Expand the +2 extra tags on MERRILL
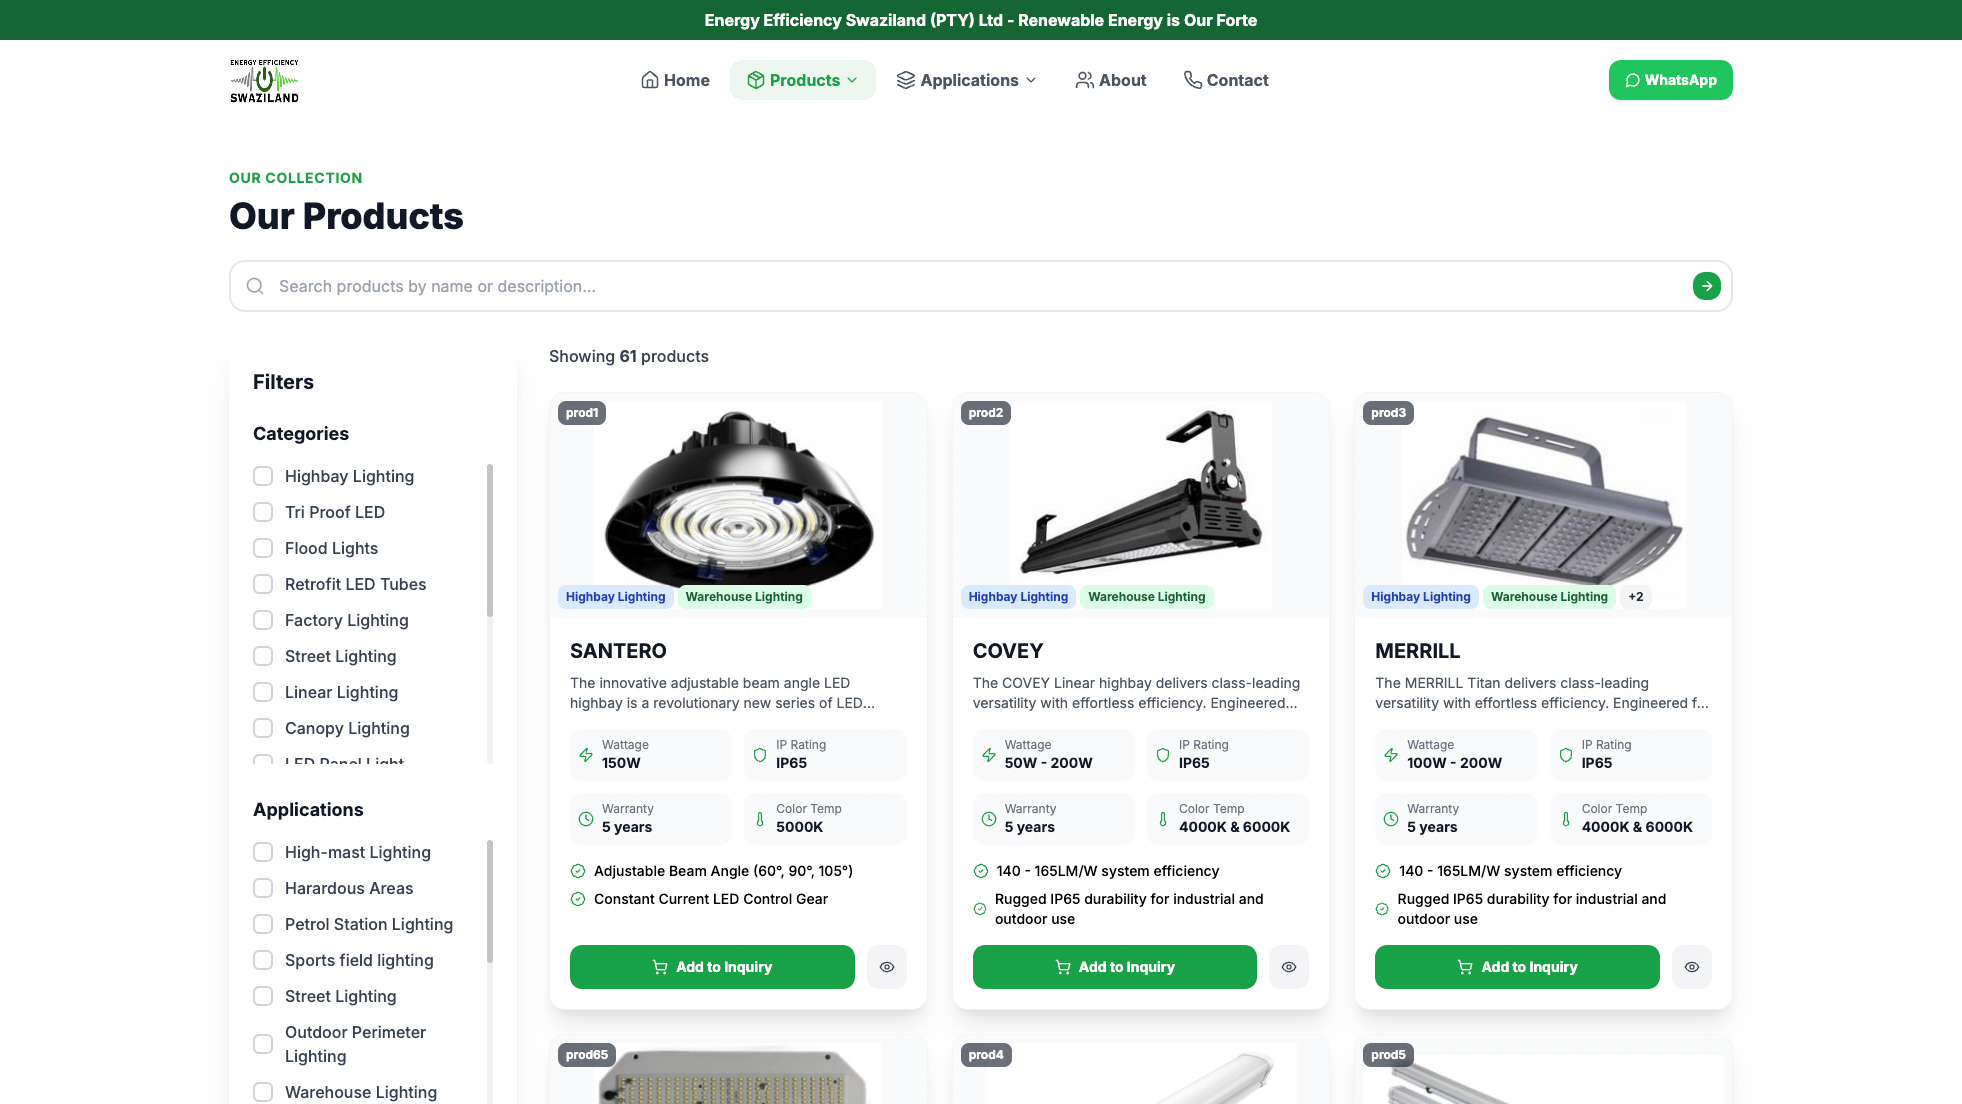The image size is (1962, 1104). (x=1635, y=597)
